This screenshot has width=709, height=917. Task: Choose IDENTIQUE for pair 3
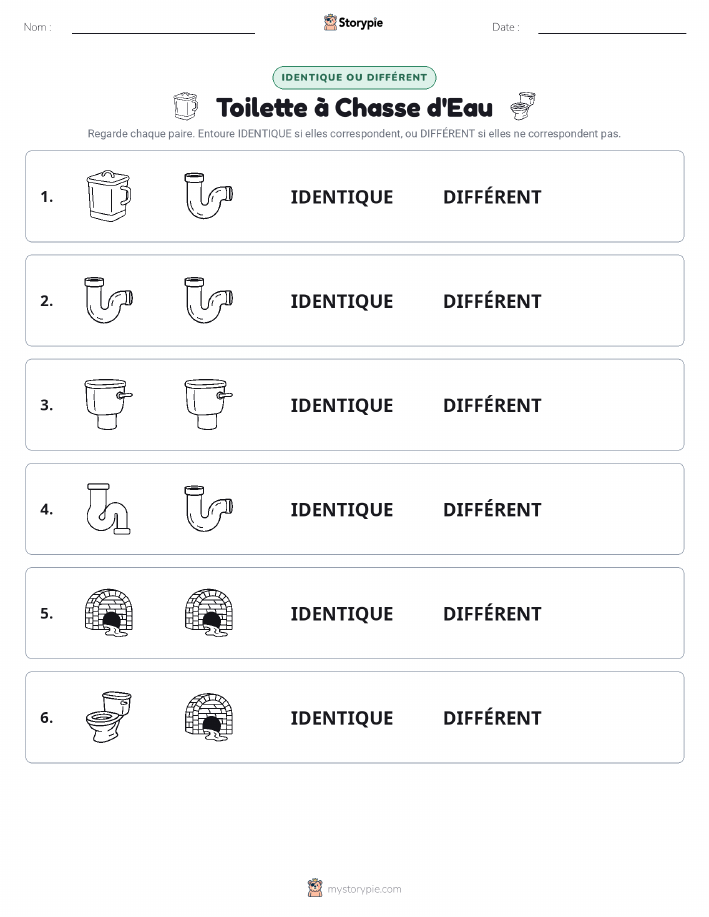(342, 405)
